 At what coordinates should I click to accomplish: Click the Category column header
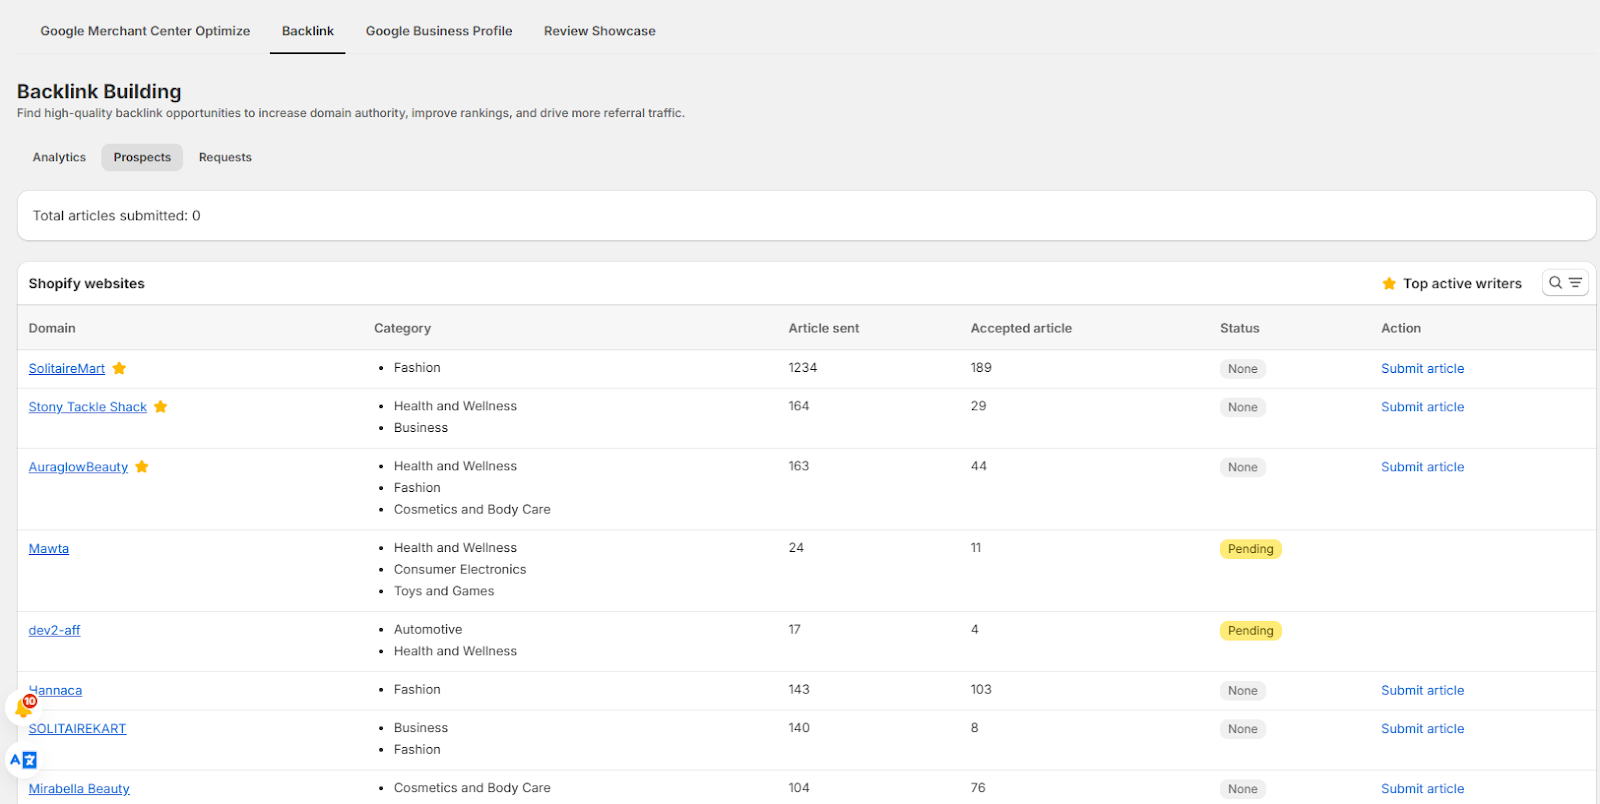tap(402, 328)
